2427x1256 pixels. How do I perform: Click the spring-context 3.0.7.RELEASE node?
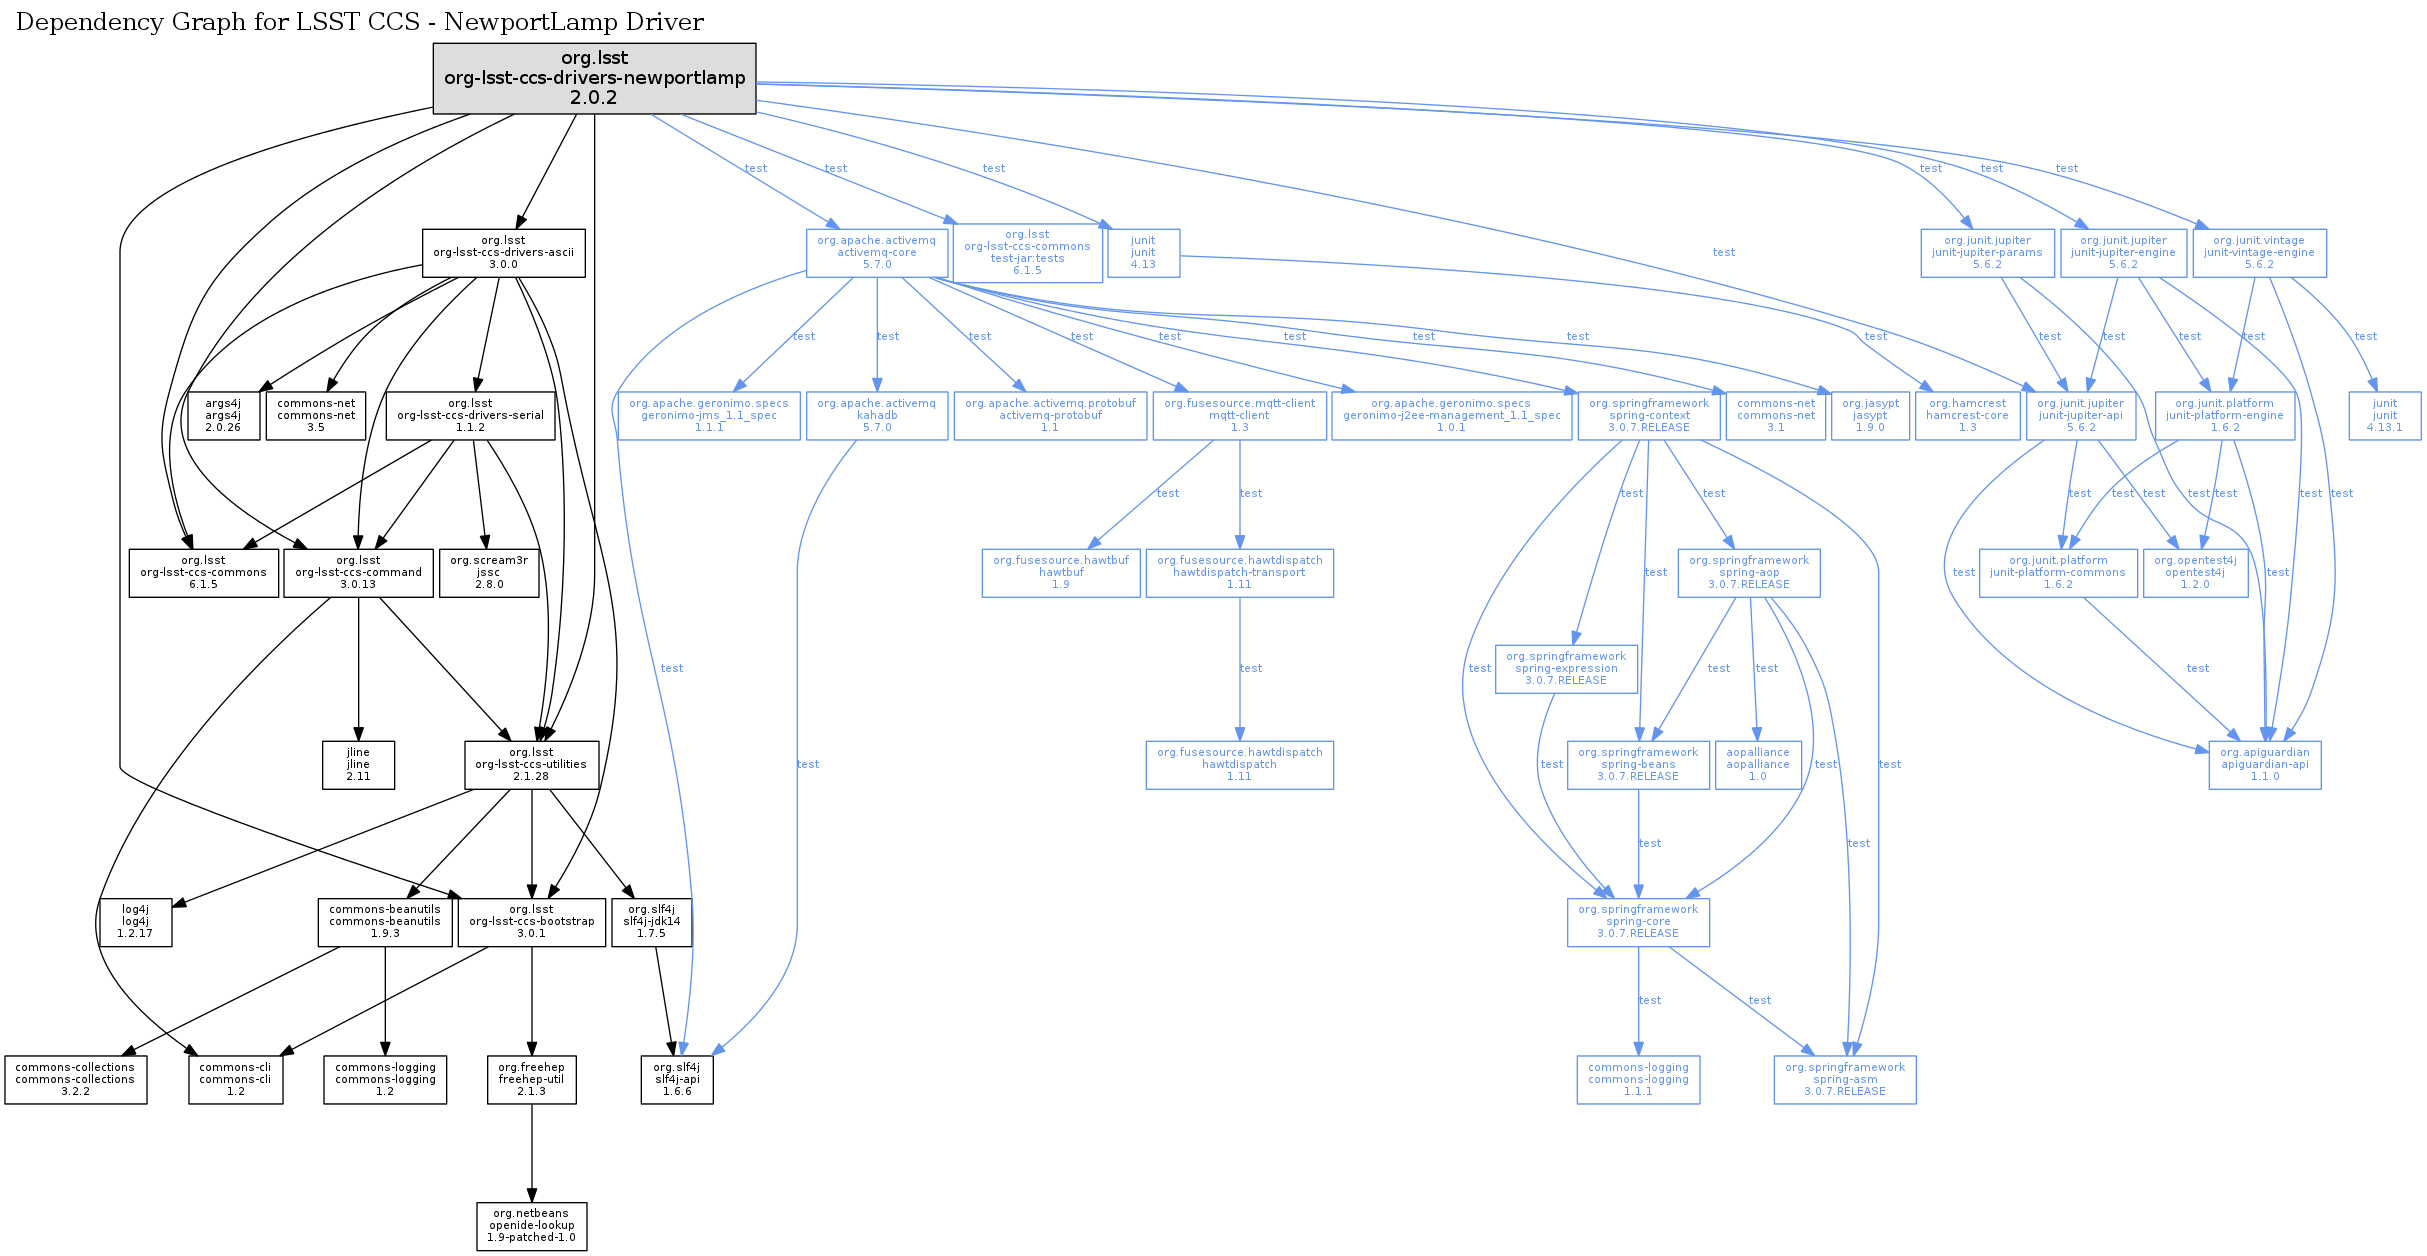click(1649, 415)
